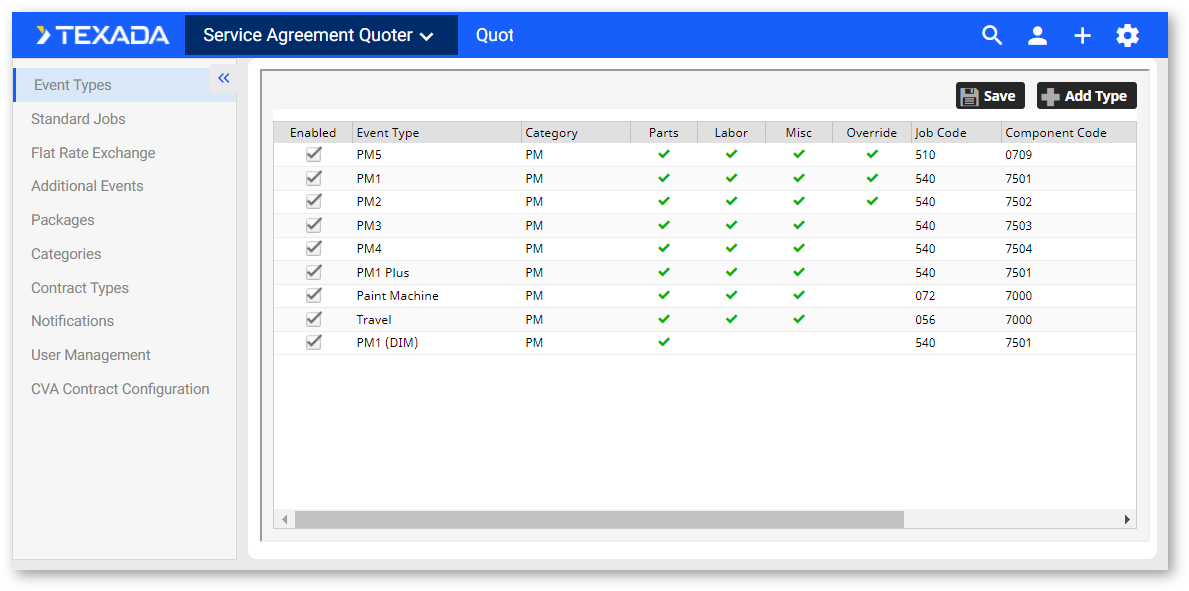Open the user profile icon

tap(1037, 35)
